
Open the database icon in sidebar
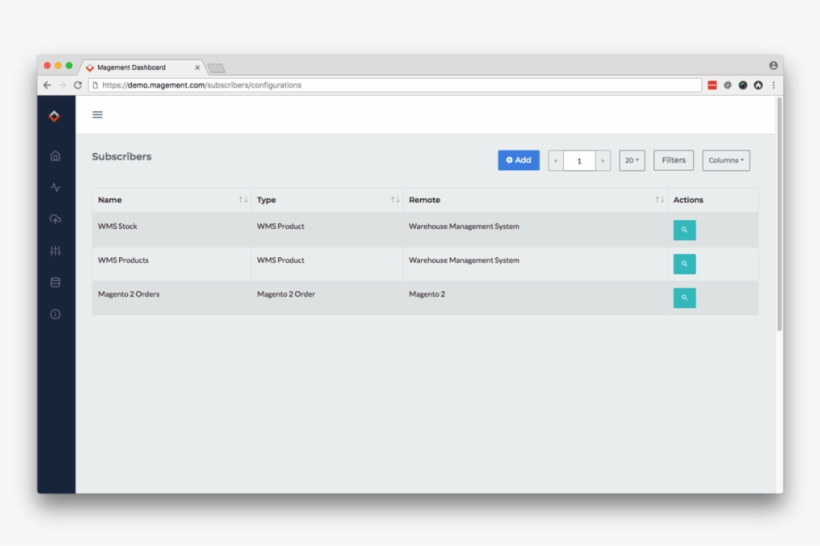pos(55,282)
